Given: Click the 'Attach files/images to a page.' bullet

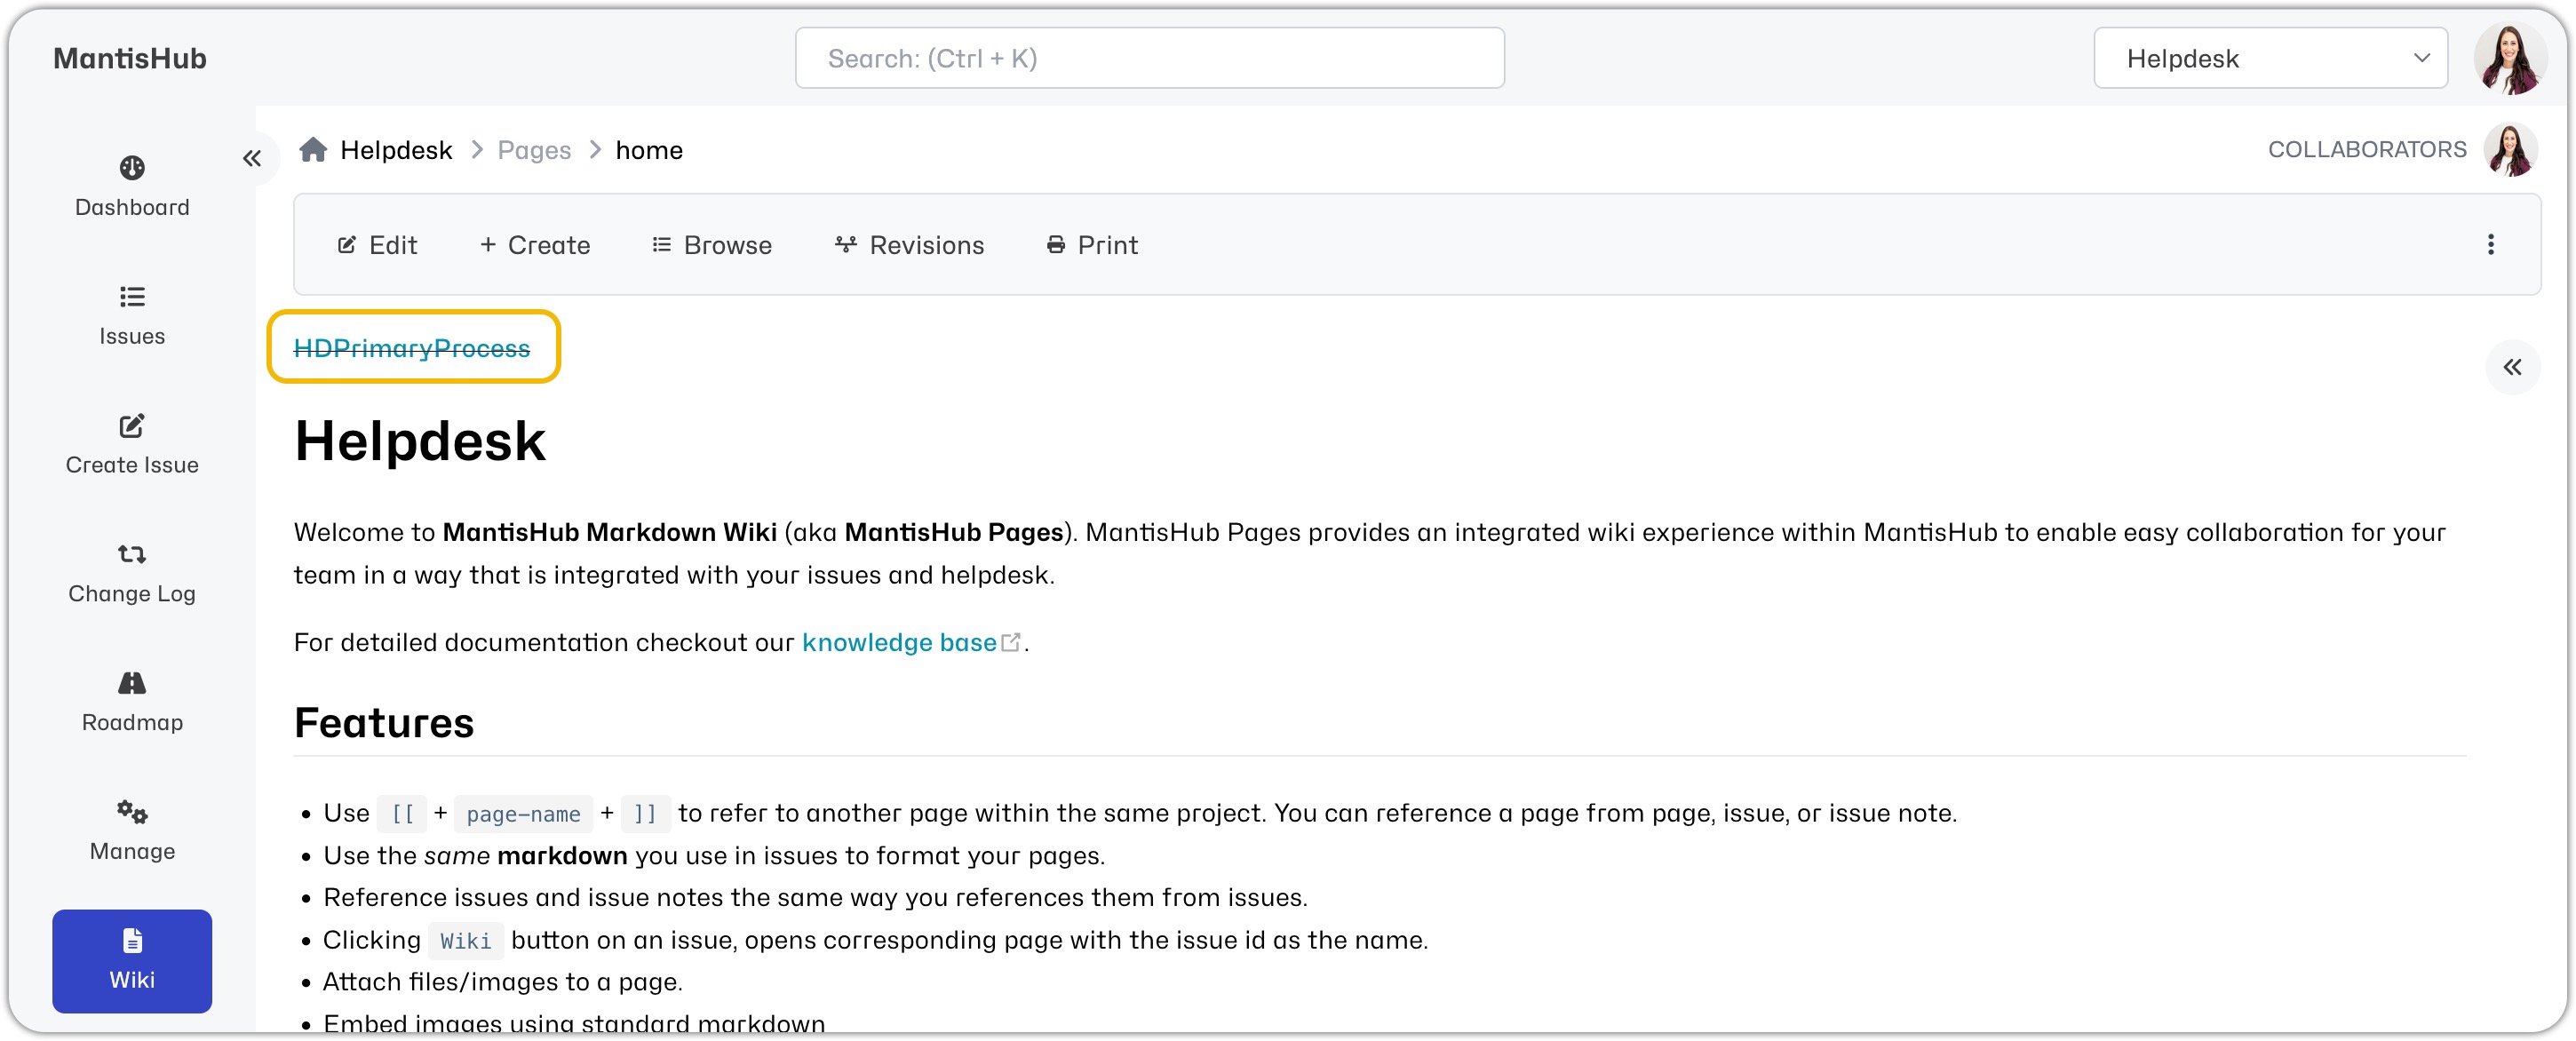Looking at the screenshot, I should click(x=502, y=982).
